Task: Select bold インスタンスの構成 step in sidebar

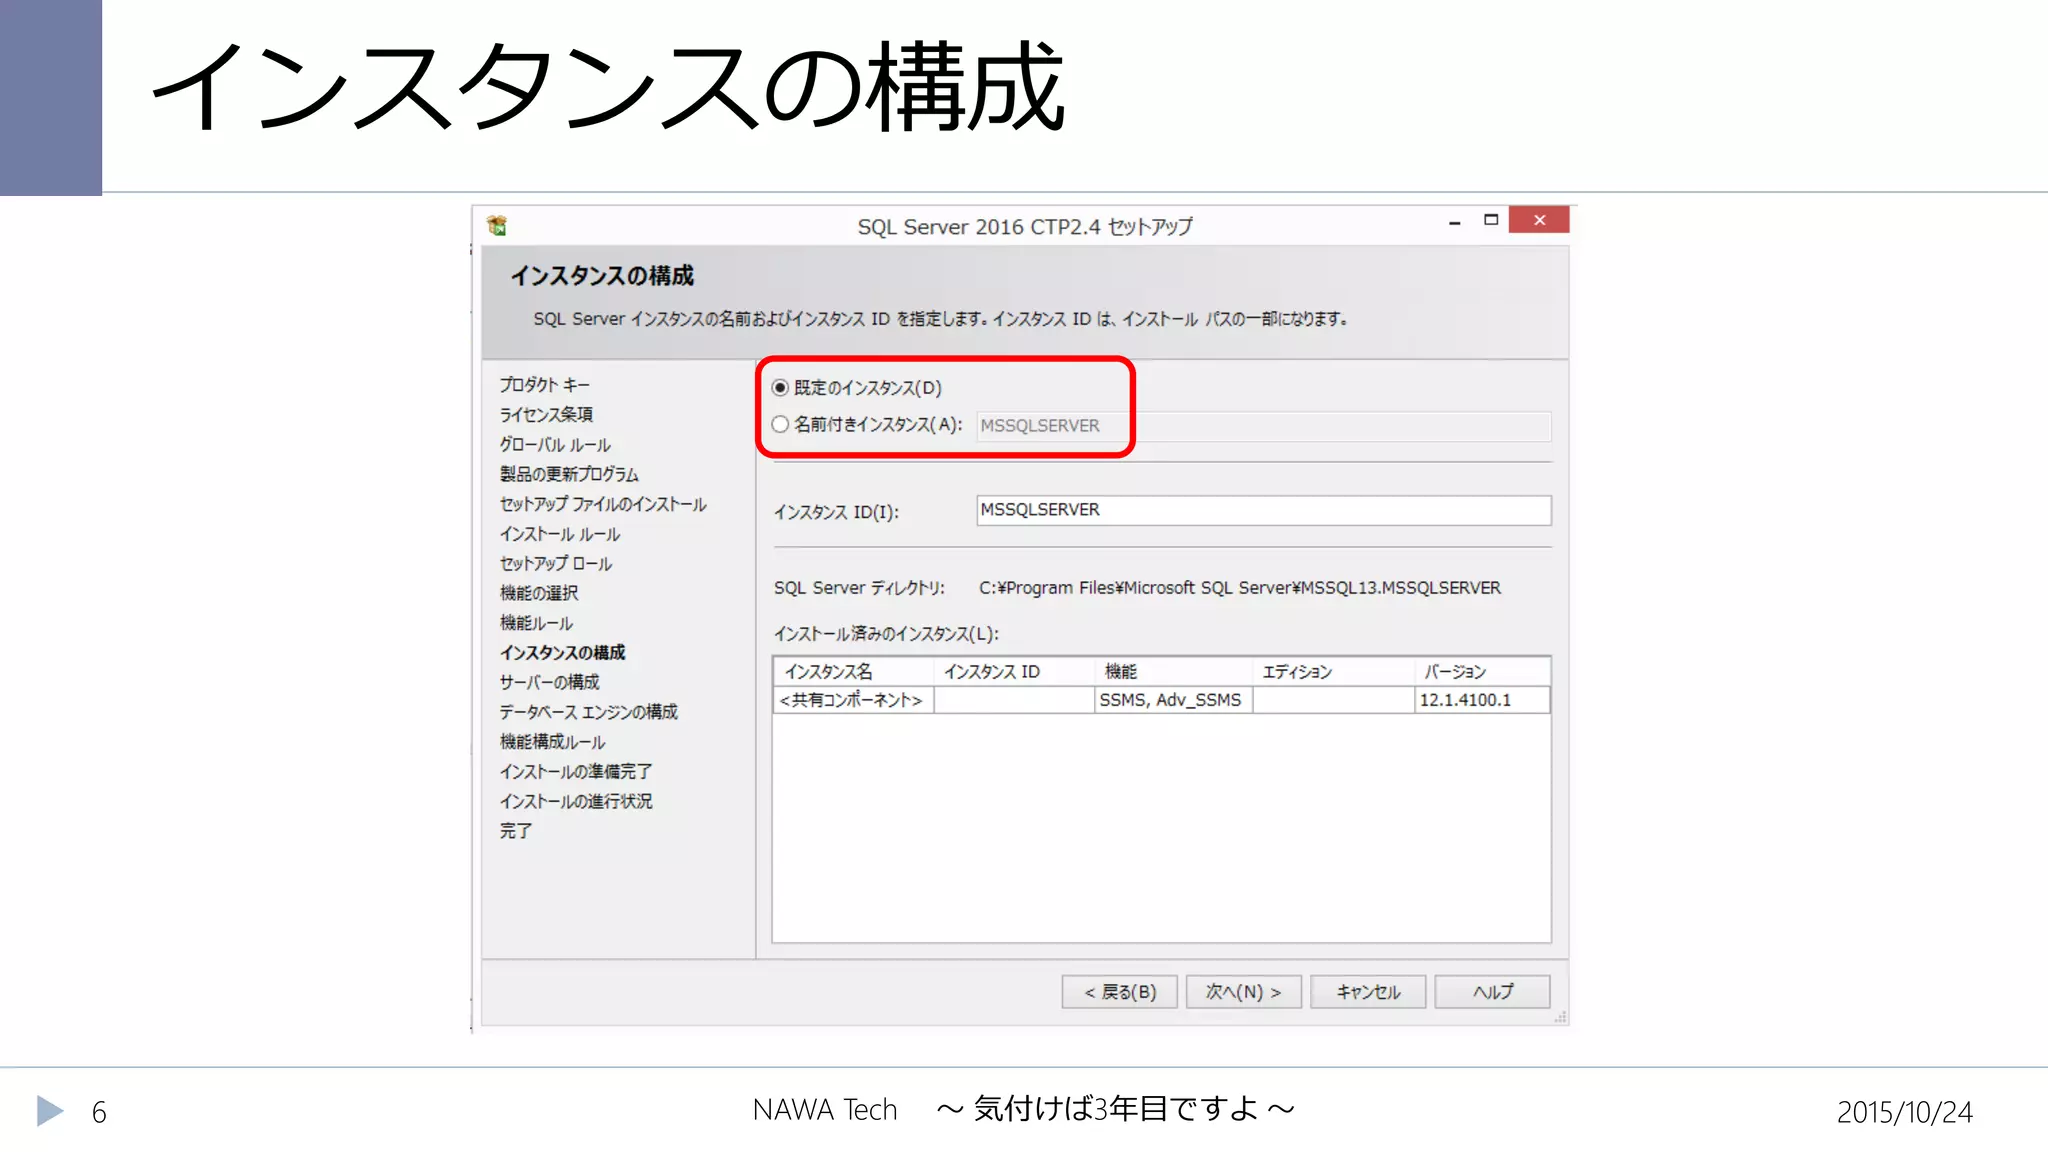Action: 563,653
